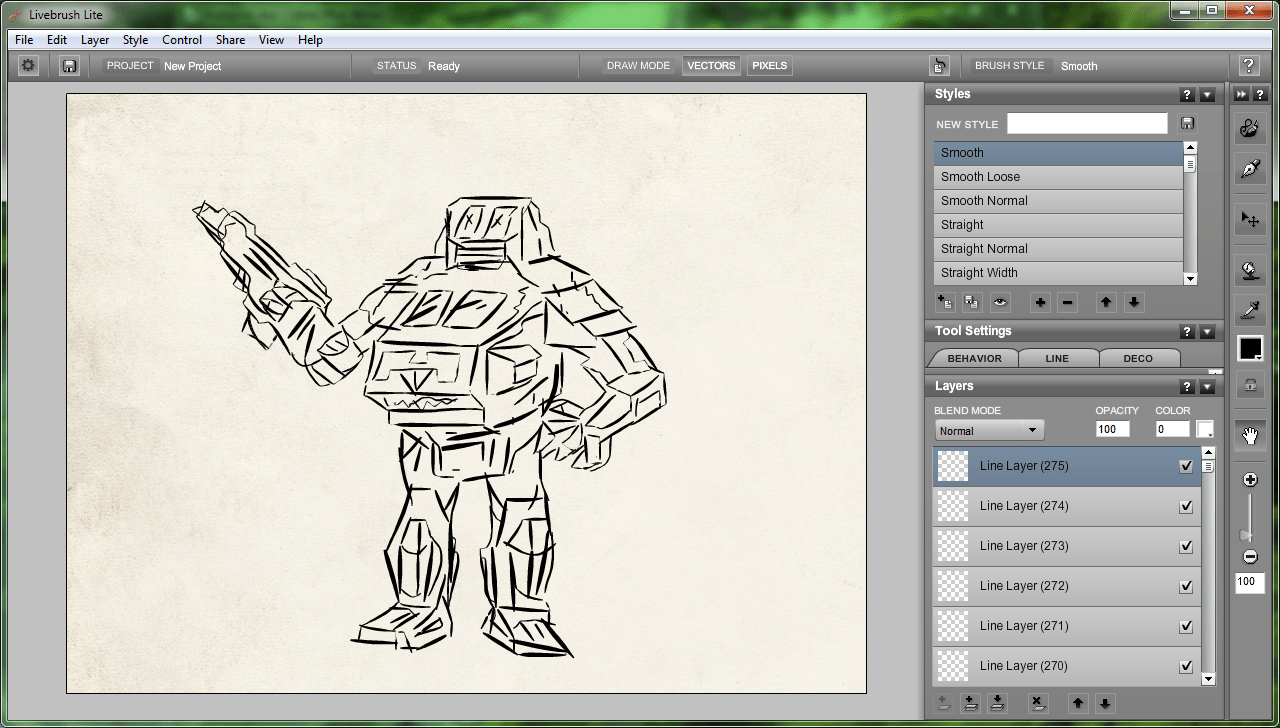Choose the Transform (arrow move) tool
Viewport: 1280px width, 728px height.
(1249, 218)
